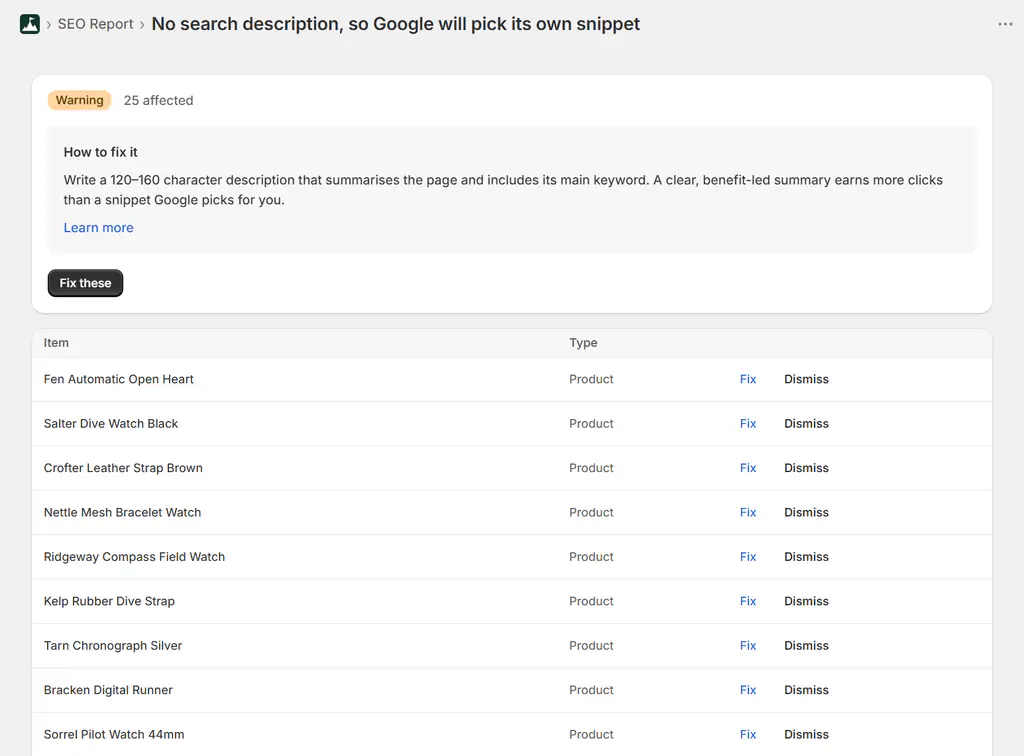Dismiss Sorrel Pilot Watch 44mm
The height and width of the screenshot is (756, 1024).
tap(806, 734)
